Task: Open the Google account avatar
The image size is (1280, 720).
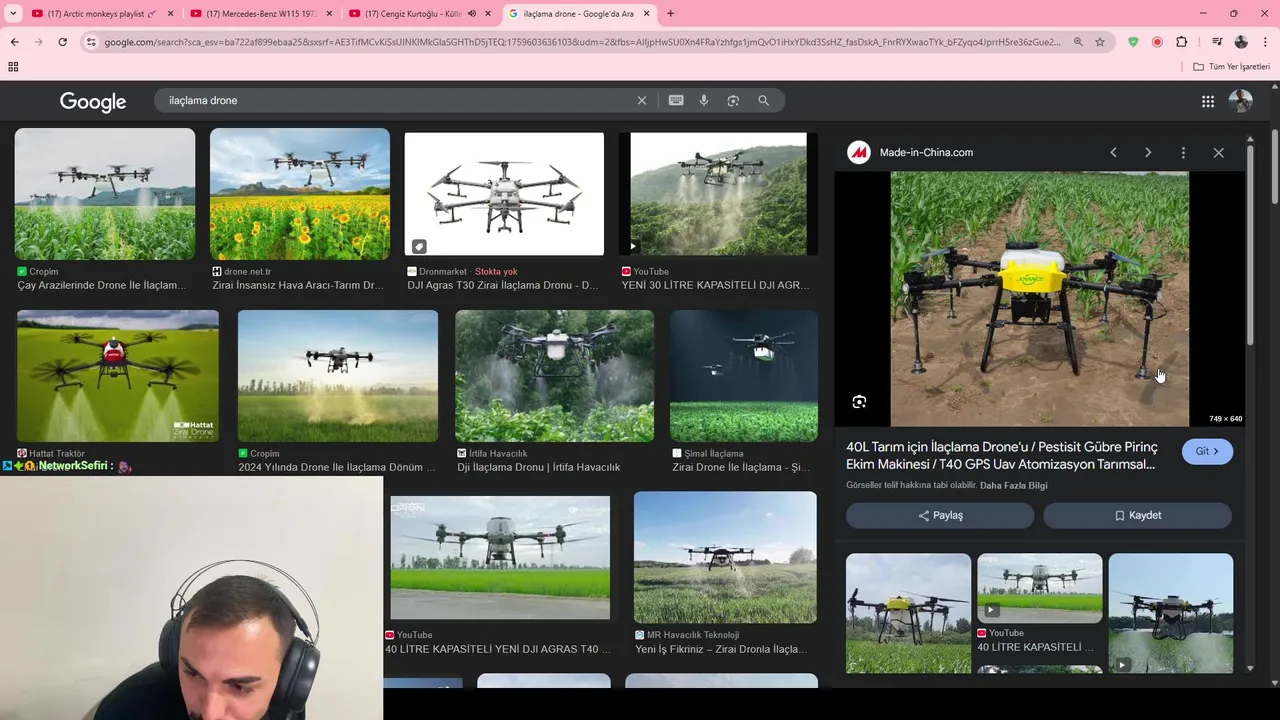Action: click(1241, 101)
